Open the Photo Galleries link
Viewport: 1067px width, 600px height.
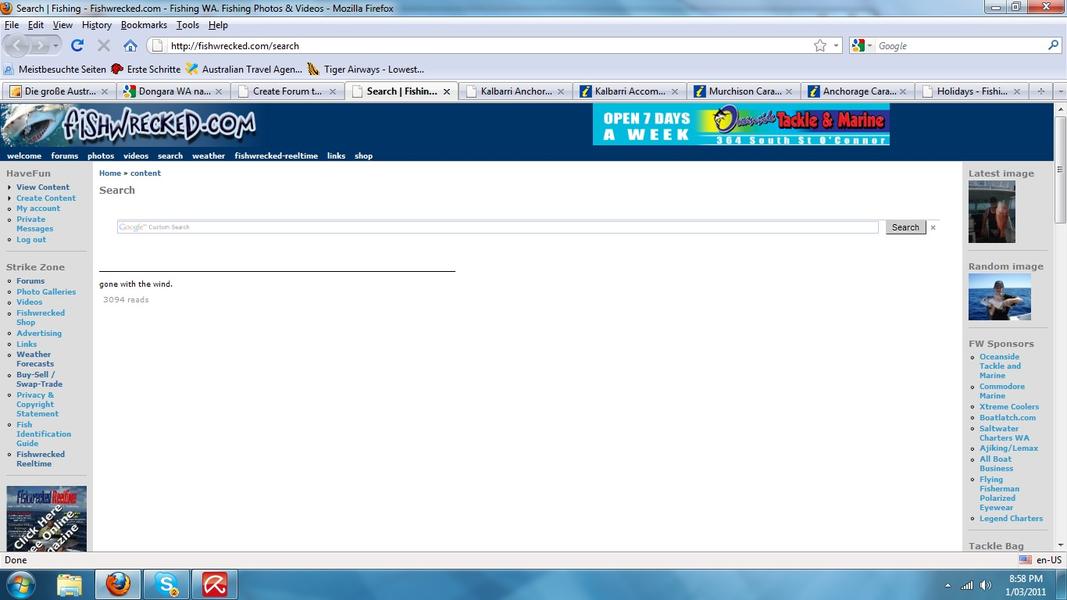[46, 292]
